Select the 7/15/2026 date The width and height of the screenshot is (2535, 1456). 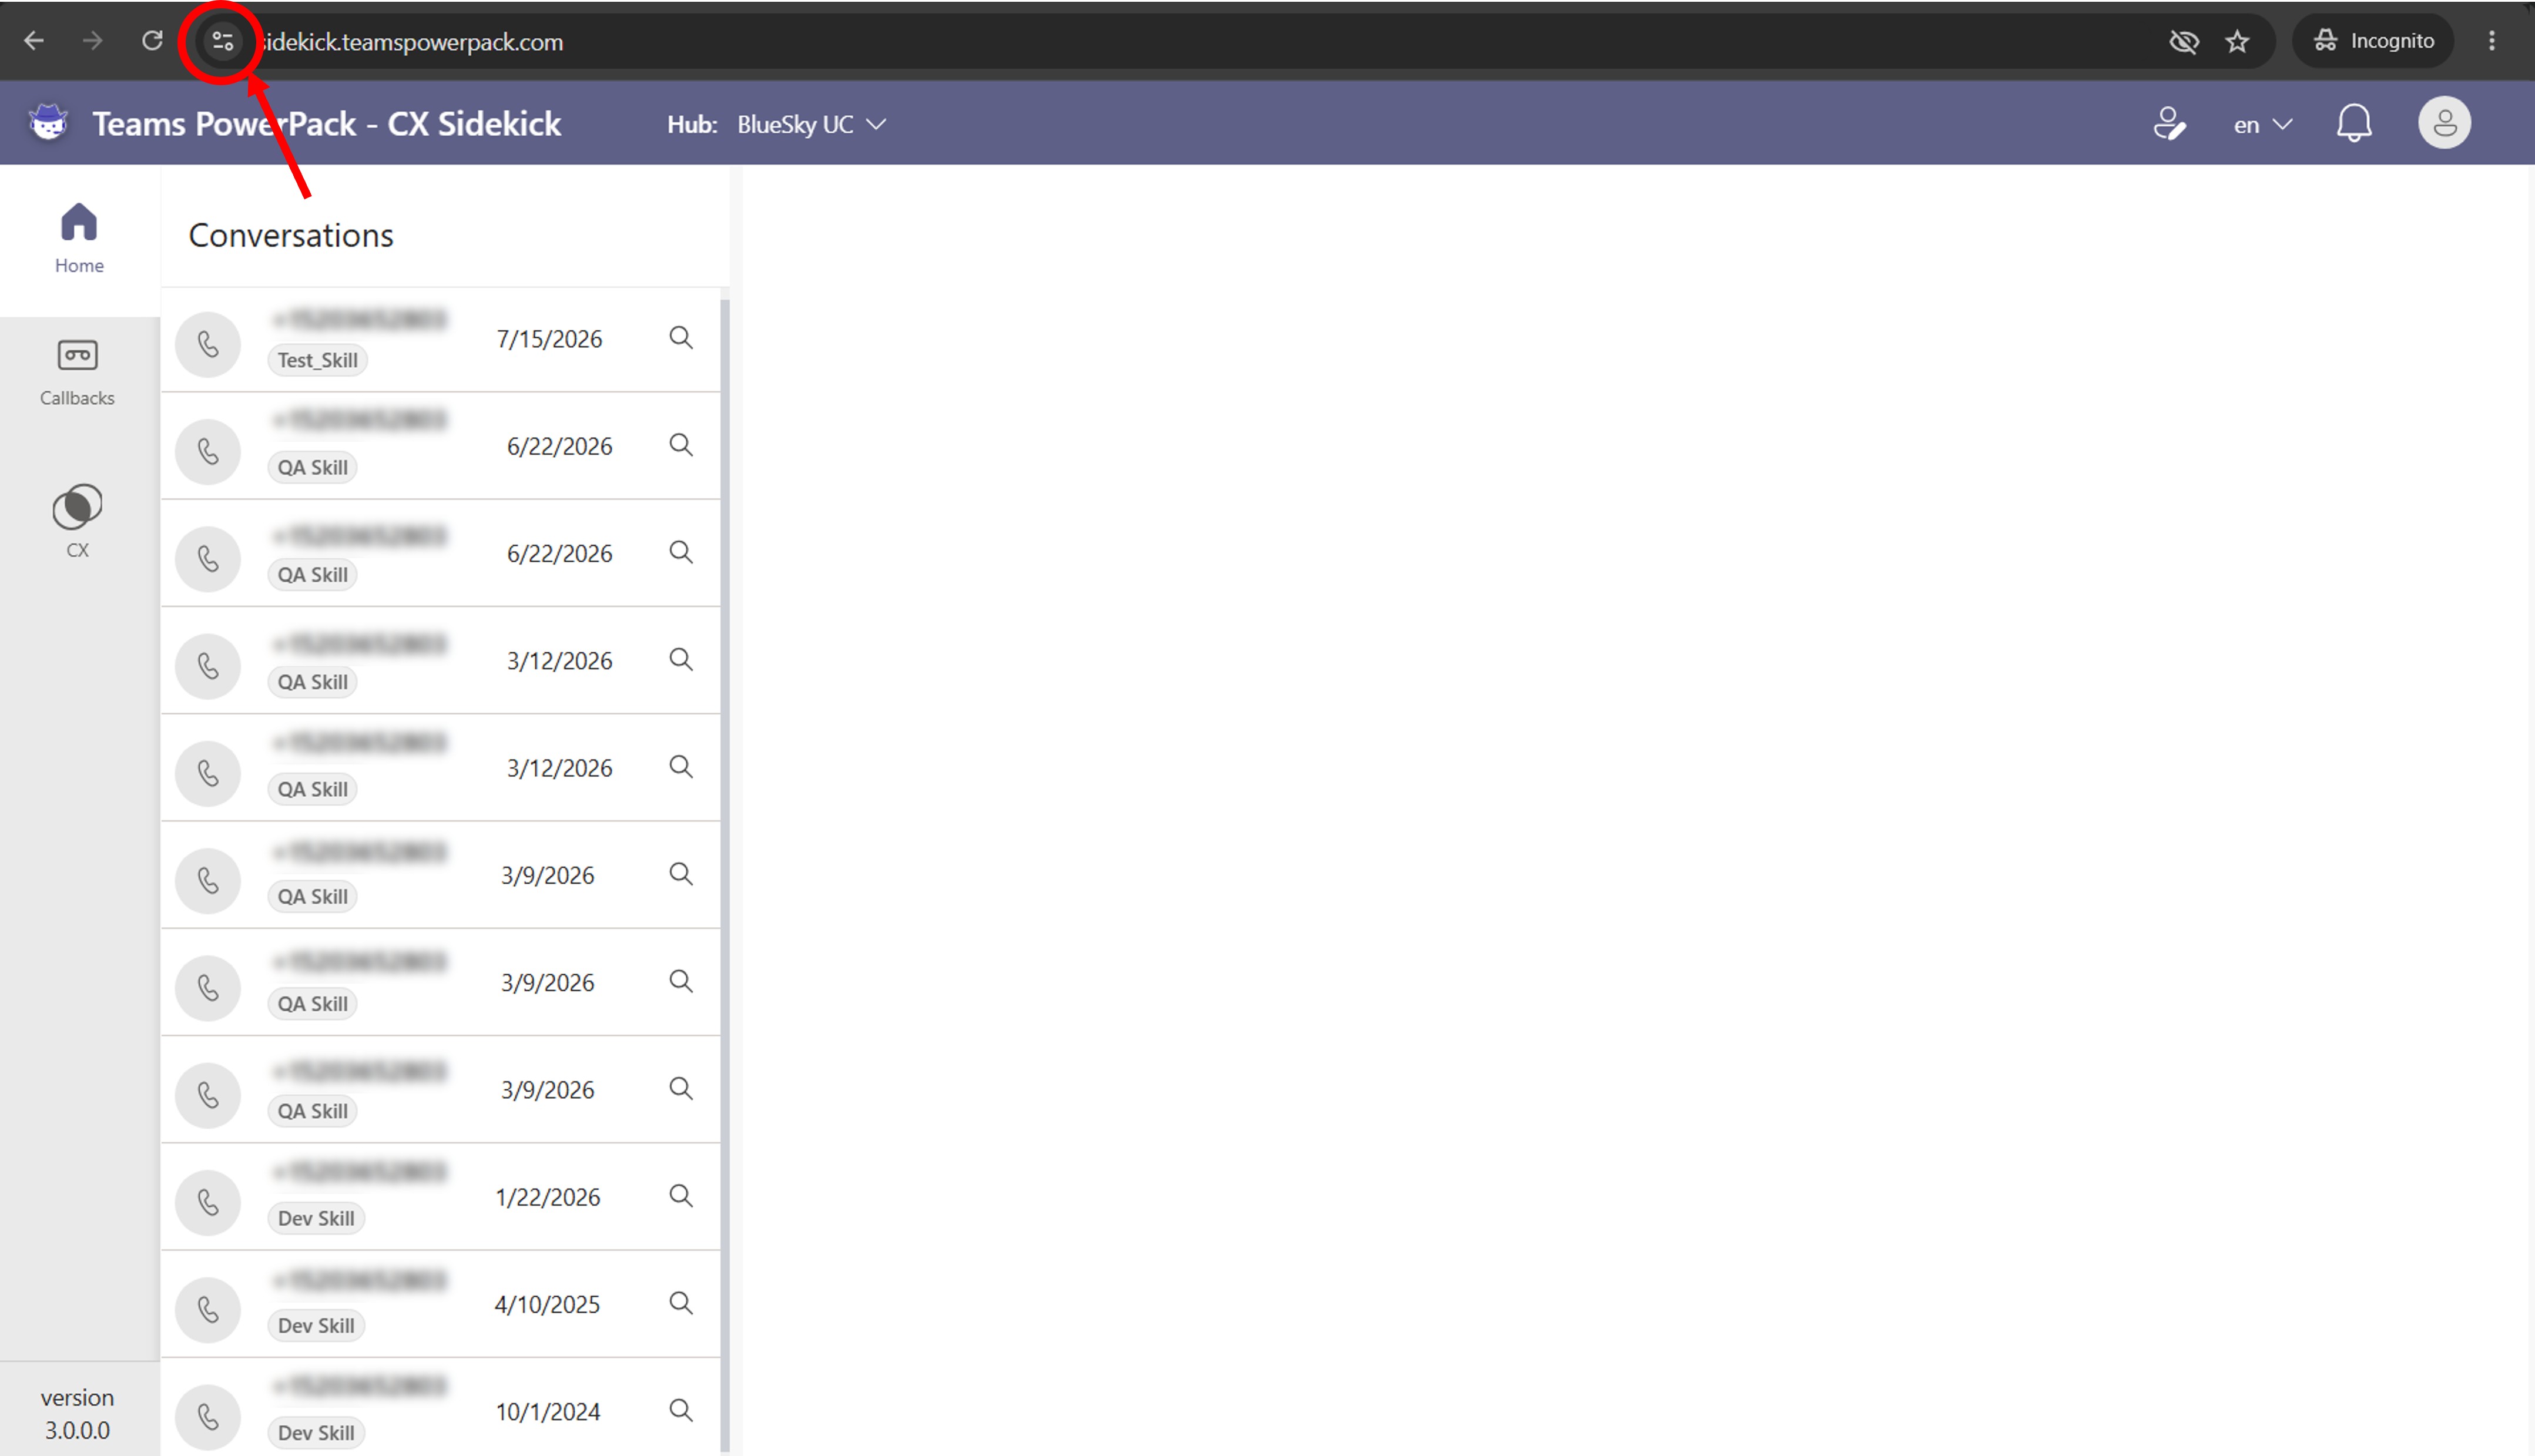(x=549, y=339)
